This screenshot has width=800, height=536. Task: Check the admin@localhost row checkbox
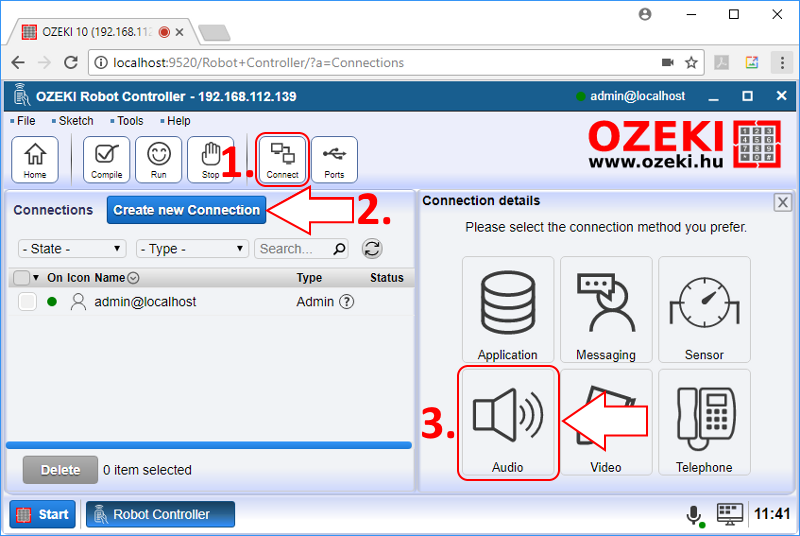[27, 302]
